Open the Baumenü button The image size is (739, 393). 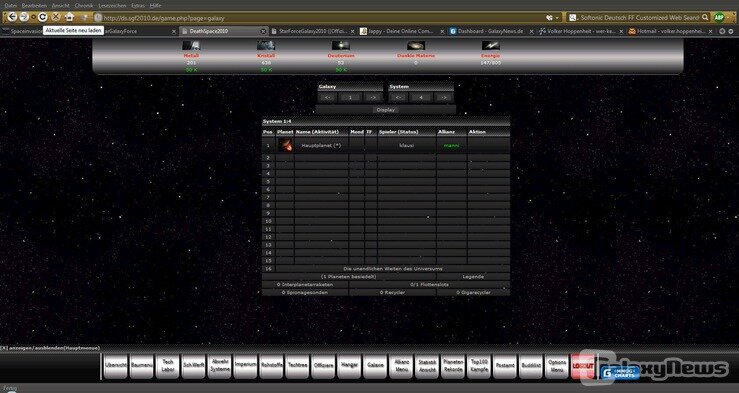click(x=142, y=366)
